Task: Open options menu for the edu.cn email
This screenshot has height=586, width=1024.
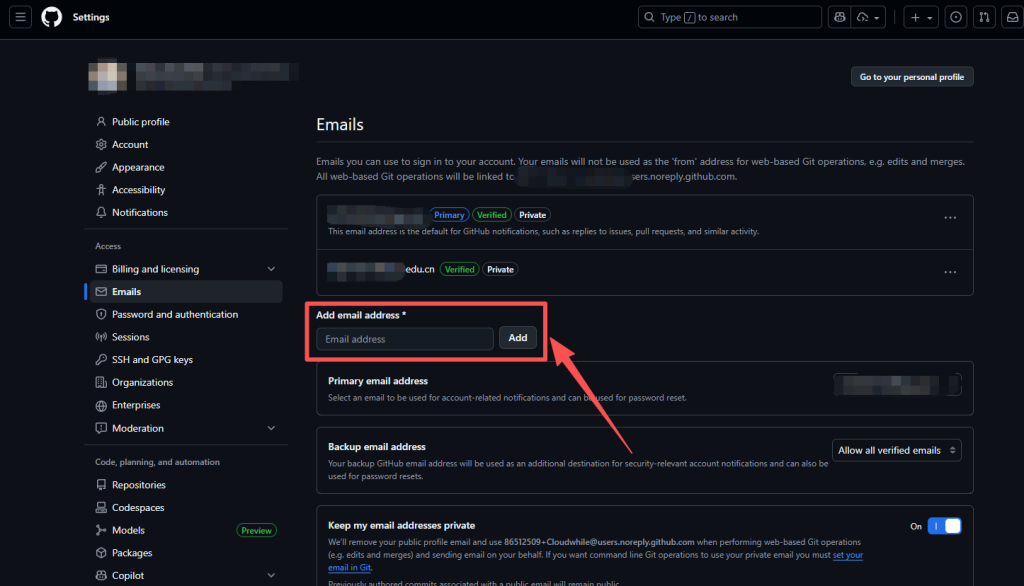Action: (x=950, y=272)
